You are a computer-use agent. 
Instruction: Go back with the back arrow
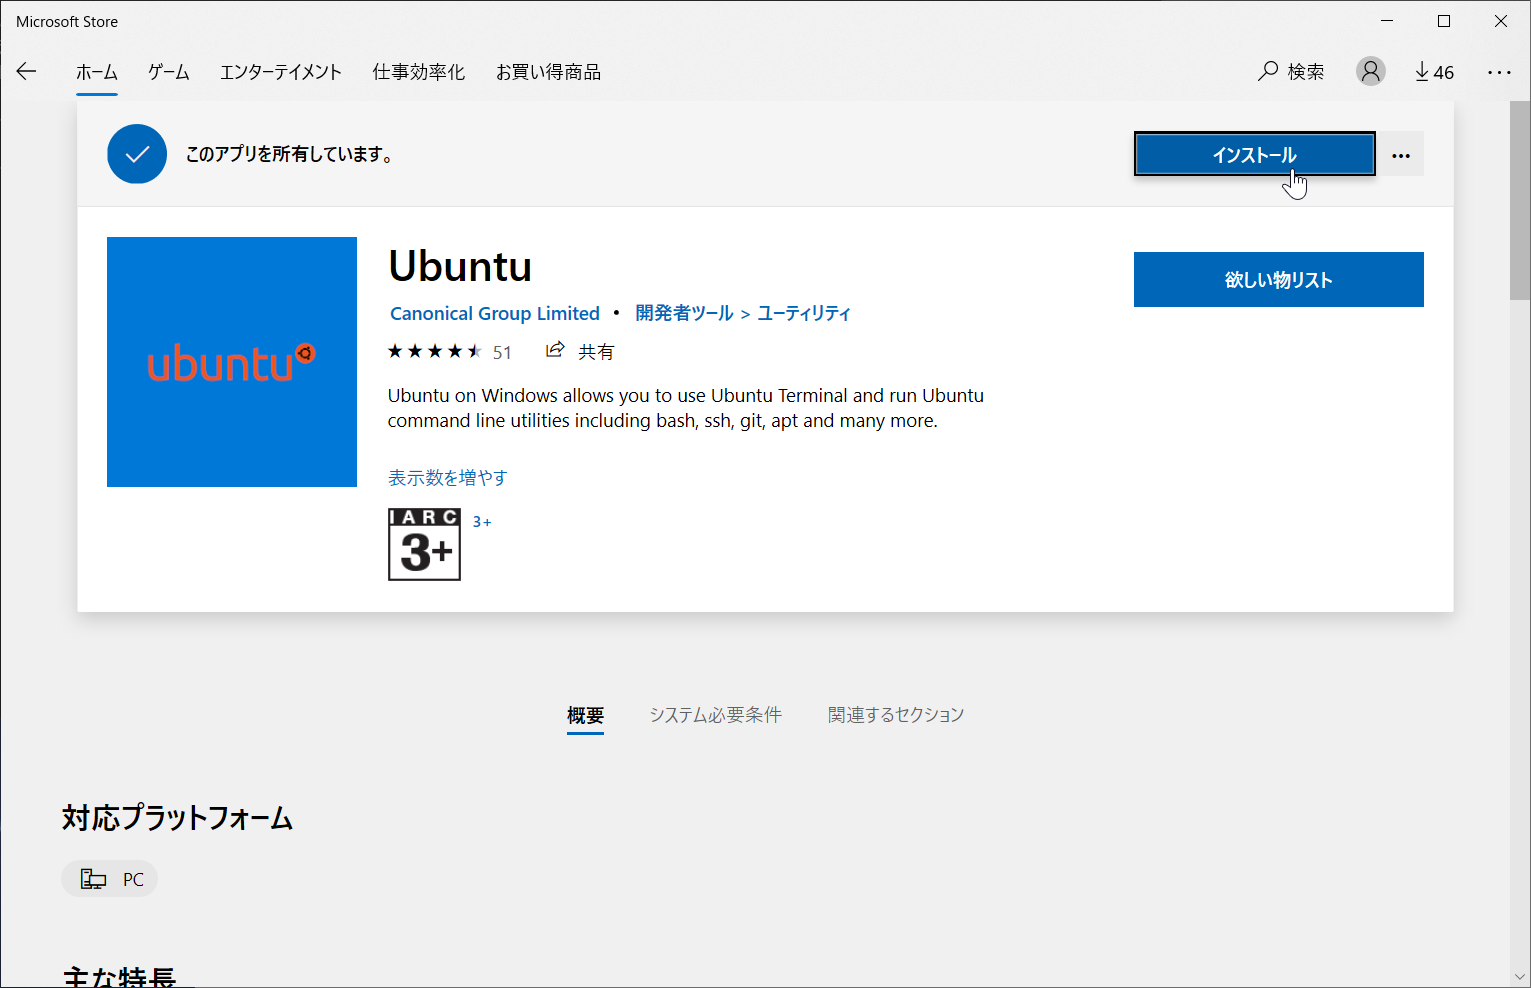[x=27, y=71]
